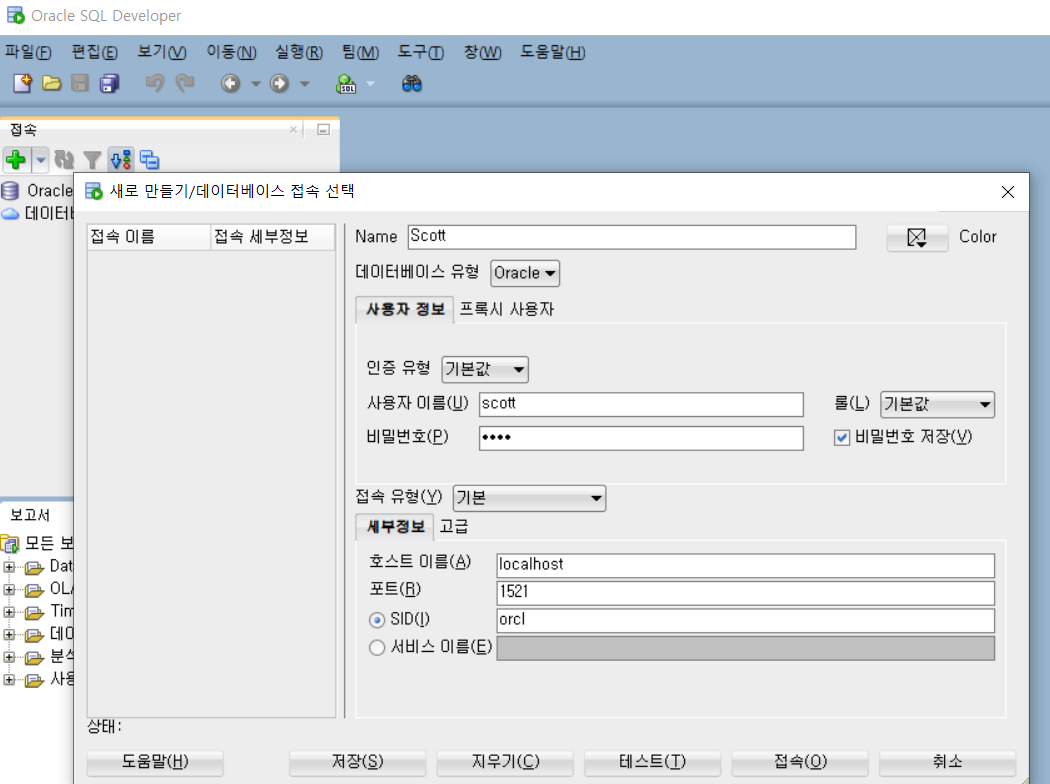Minimize the connections panel

(323, 130)
